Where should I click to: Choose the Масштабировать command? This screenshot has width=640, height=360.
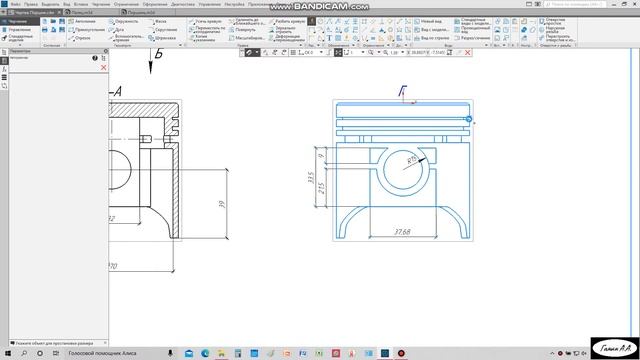pos(247,38)
